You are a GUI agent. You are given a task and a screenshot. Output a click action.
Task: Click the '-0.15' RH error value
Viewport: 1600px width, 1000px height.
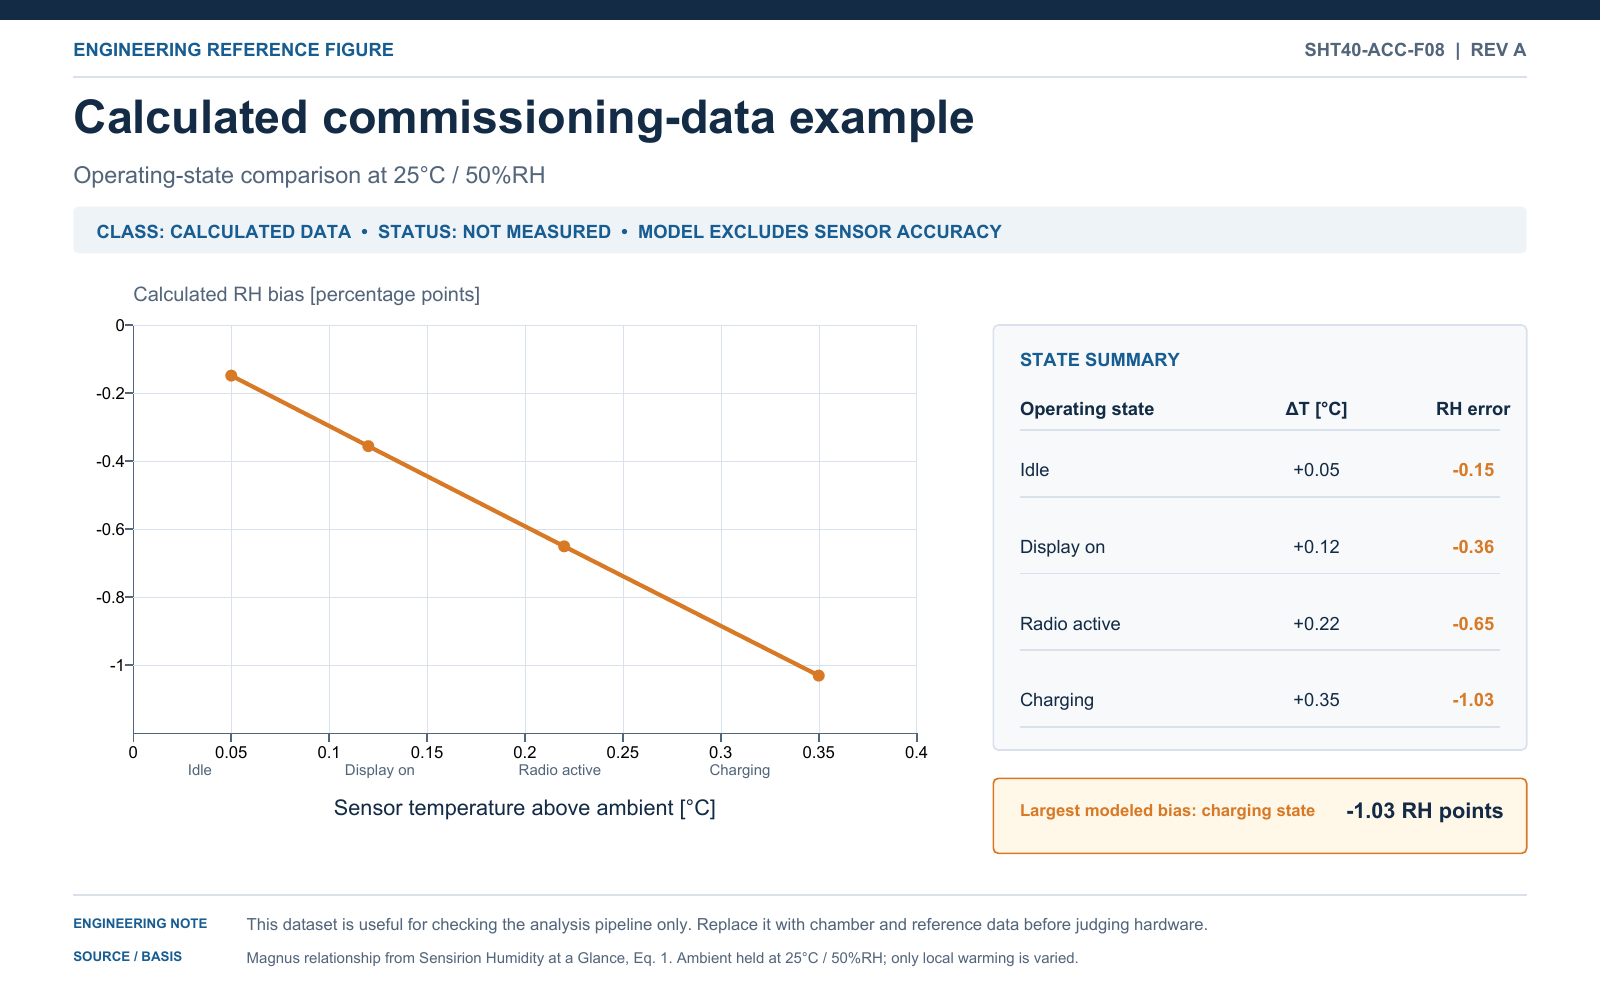(x=1473, y=470)
